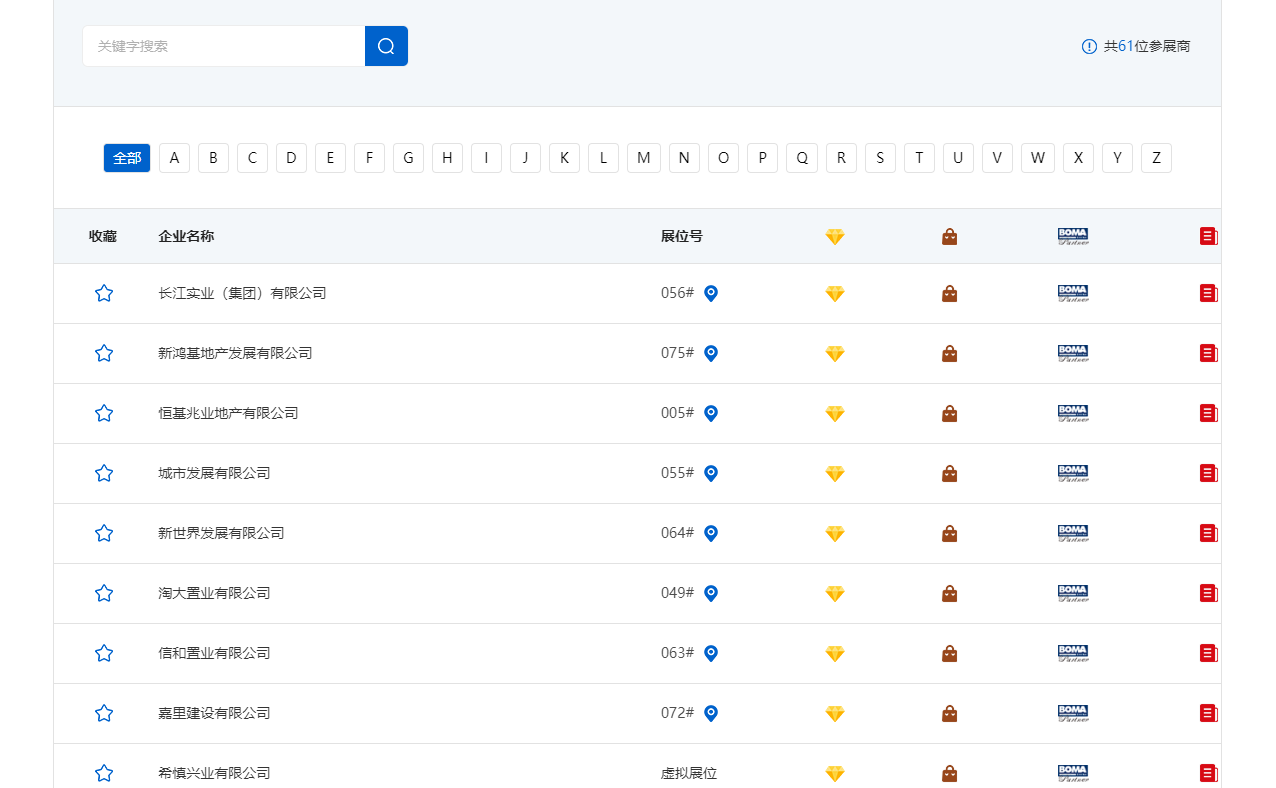Screen dimensions: 1276x788
Task: Add 城市发展有限公司 to favorites
Action: pos(104,473)
